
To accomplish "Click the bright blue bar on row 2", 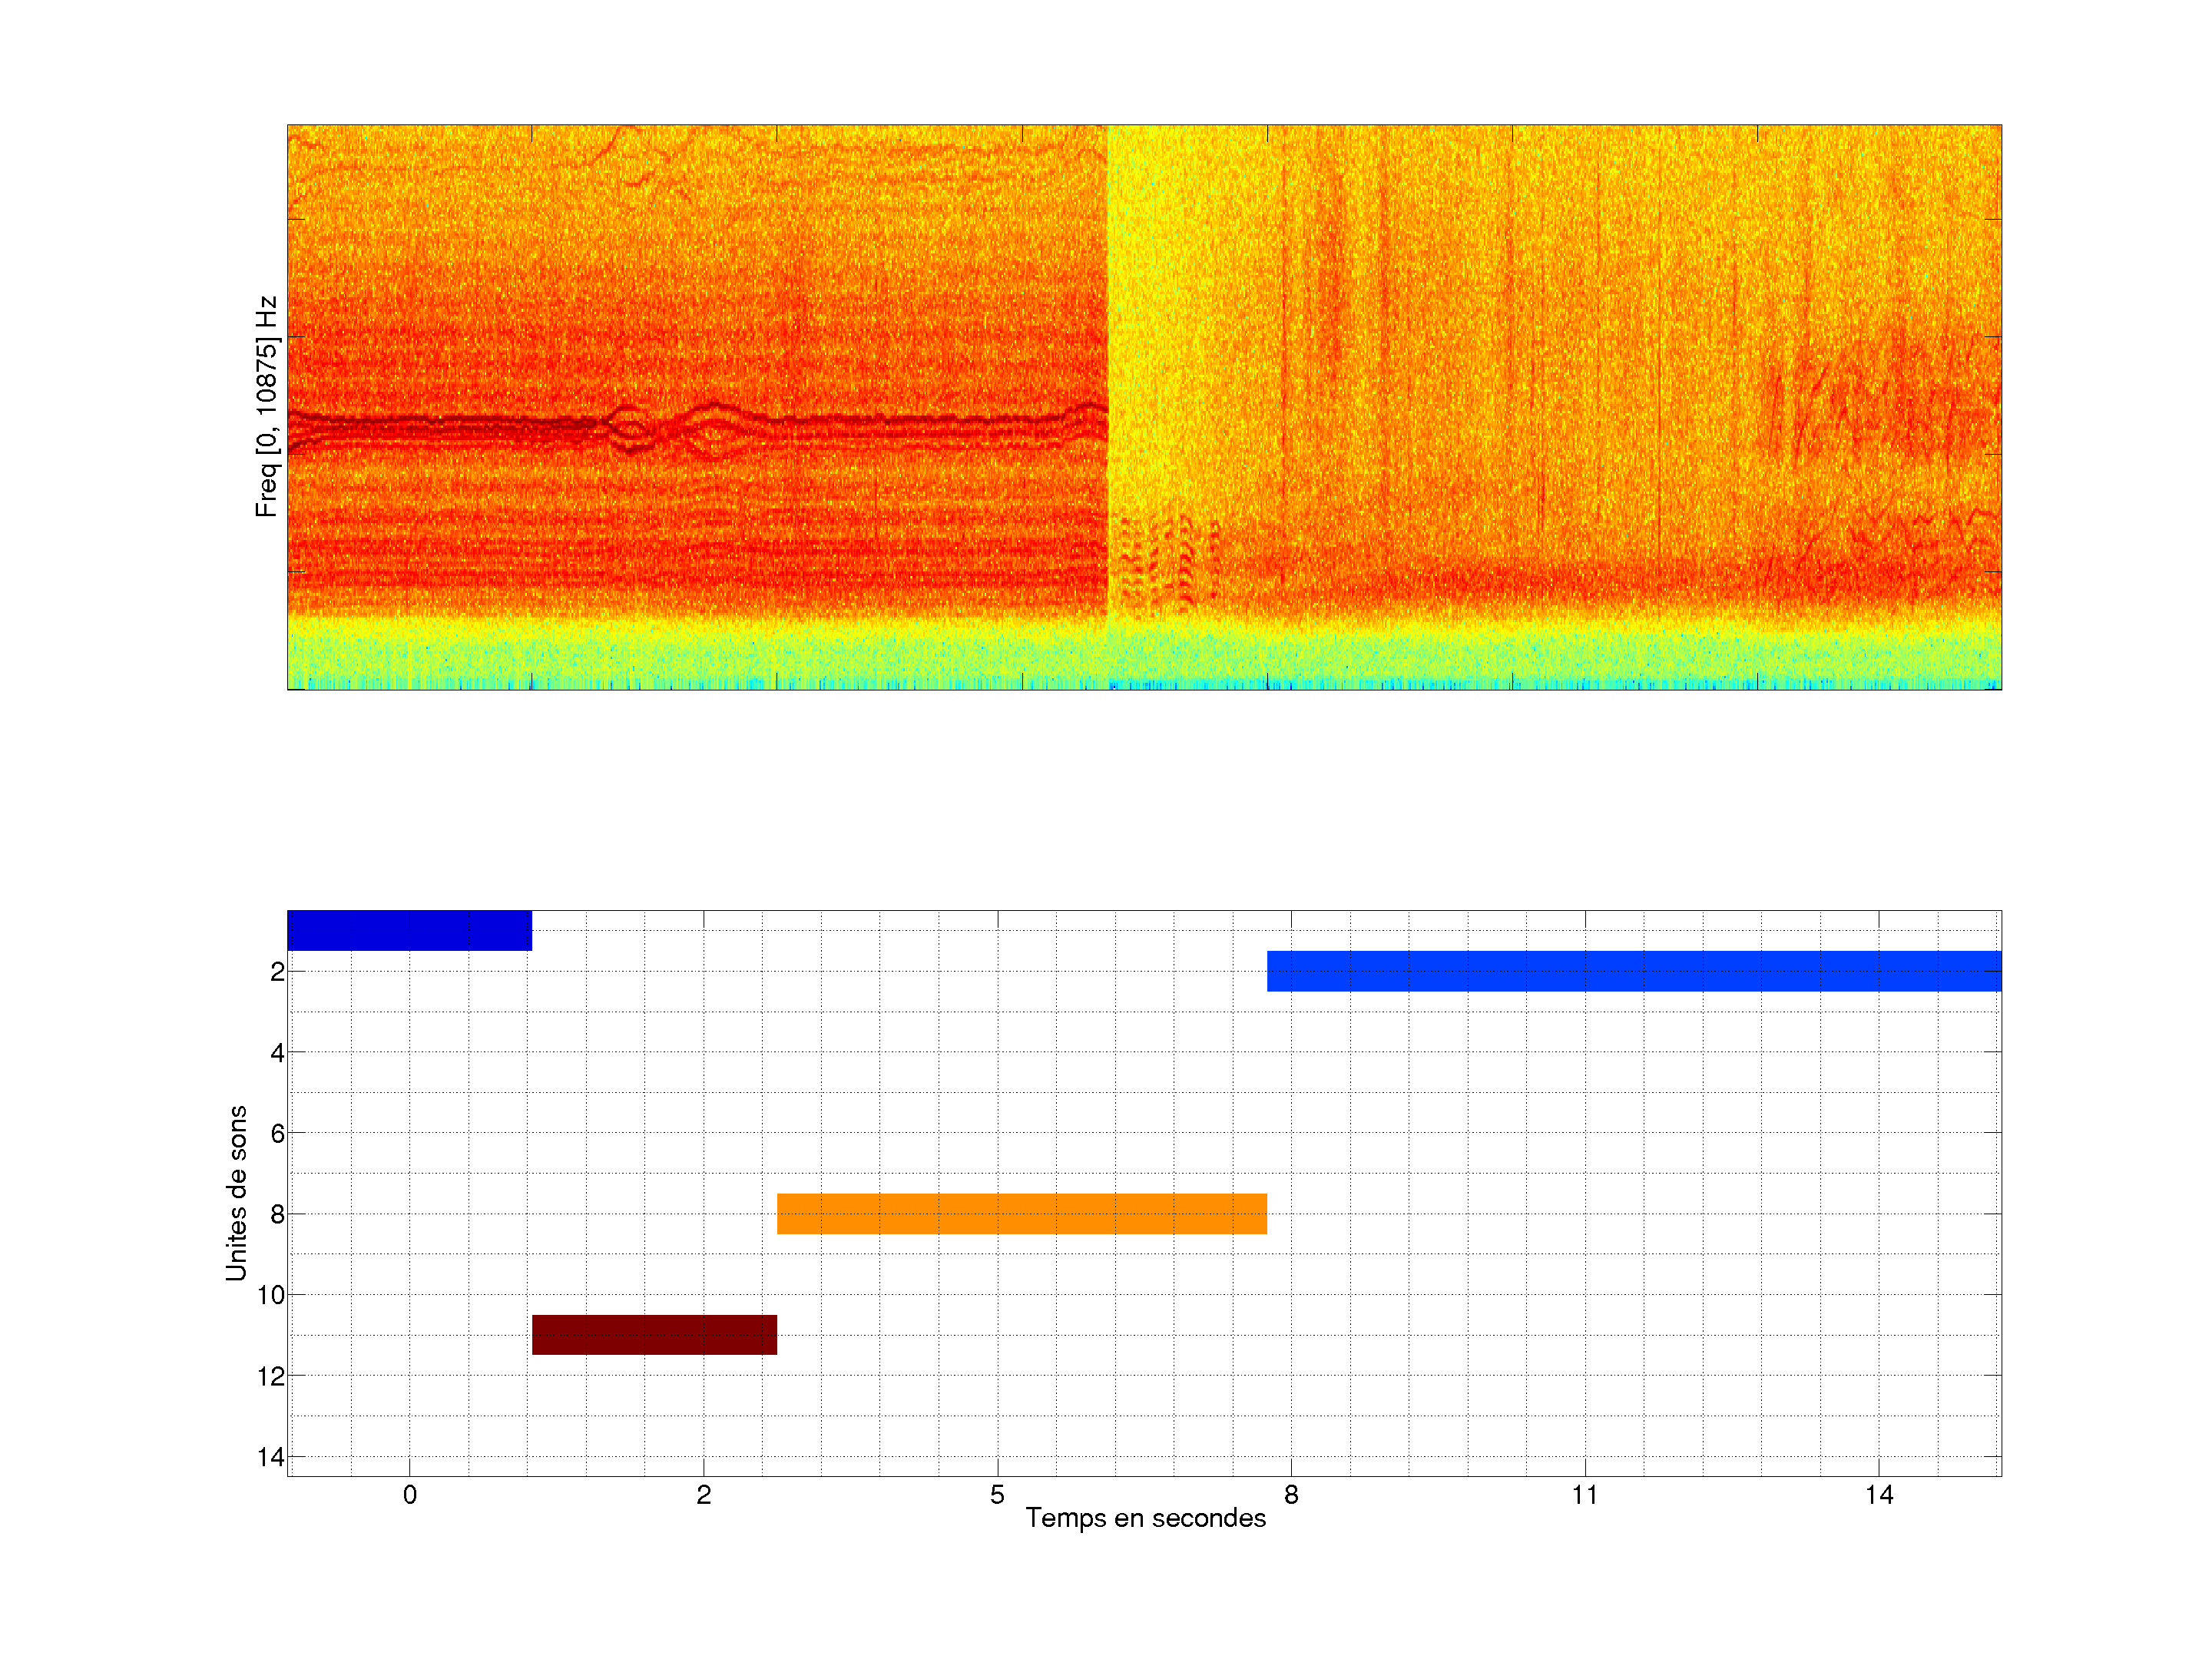I will pos(1633,971).
